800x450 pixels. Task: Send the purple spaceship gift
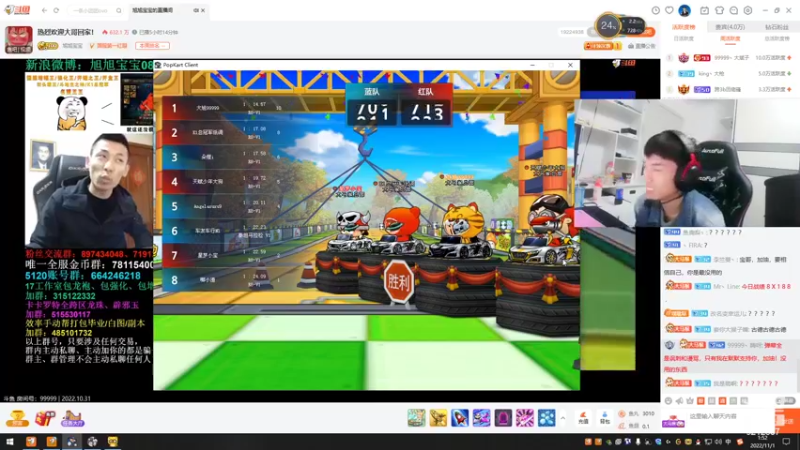pos(481,418)
